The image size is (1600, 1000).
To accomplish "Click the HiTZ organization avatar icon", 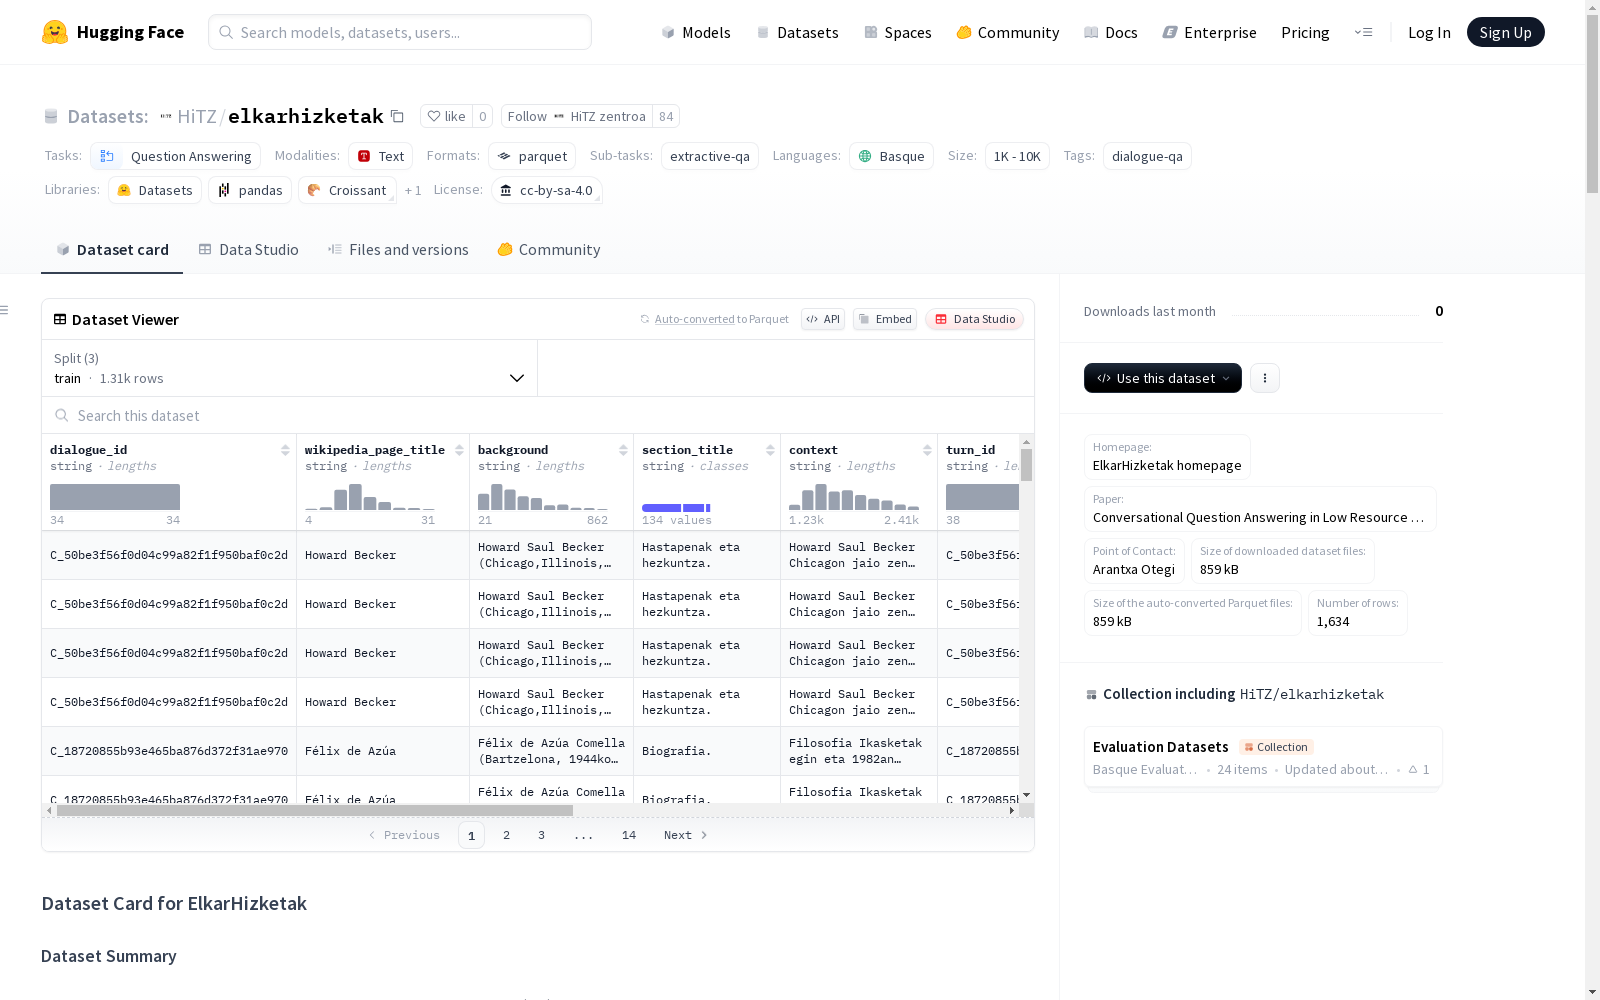I will pyautogui.click(x=166, y=116).
